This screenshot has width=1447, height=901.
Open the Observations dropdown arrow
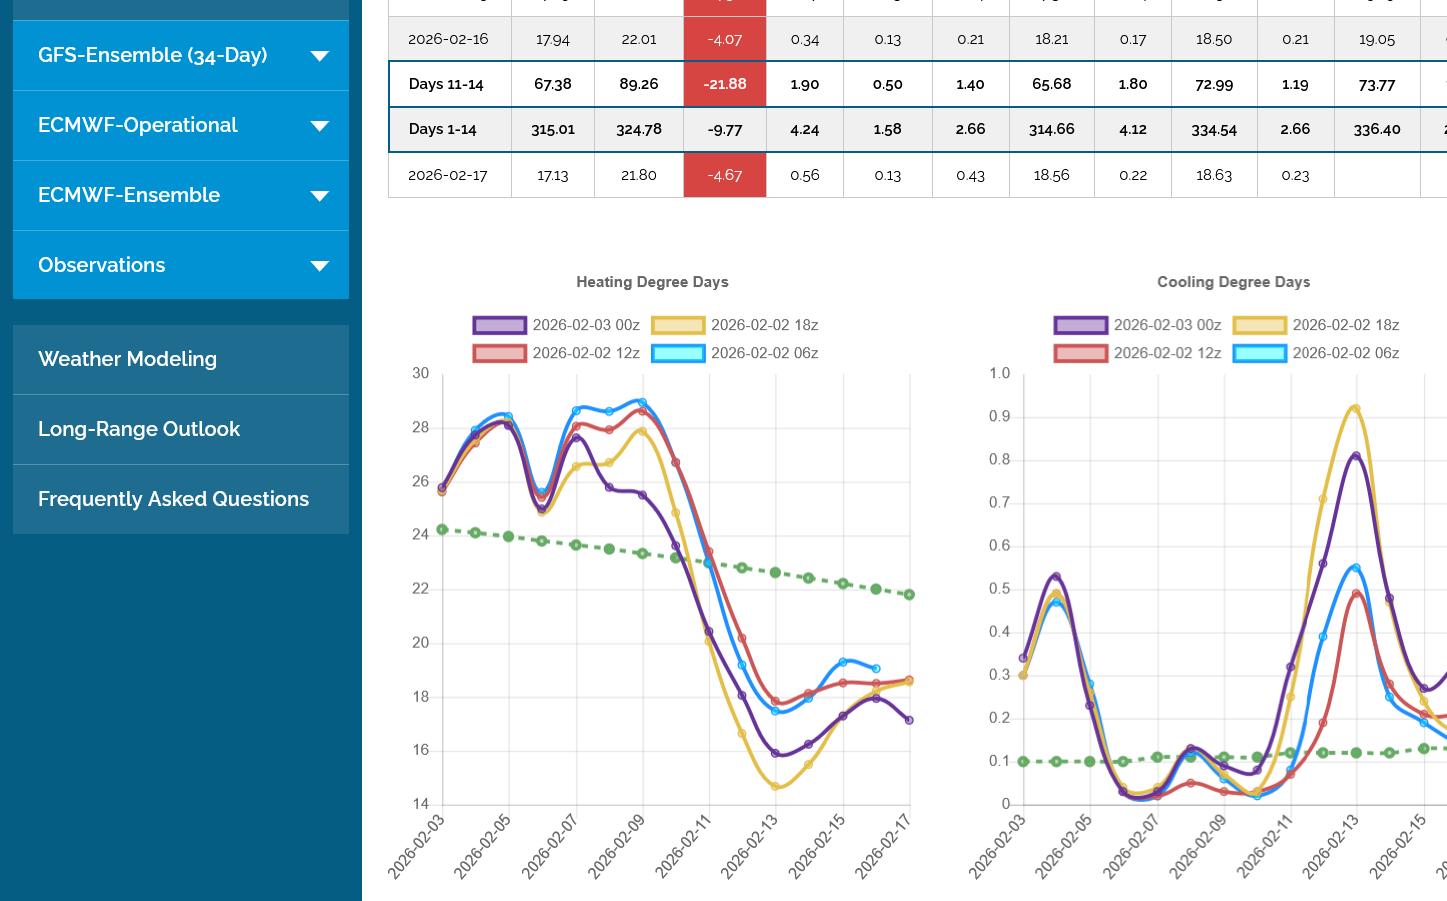pyautogui.click(x=320, y=266)
